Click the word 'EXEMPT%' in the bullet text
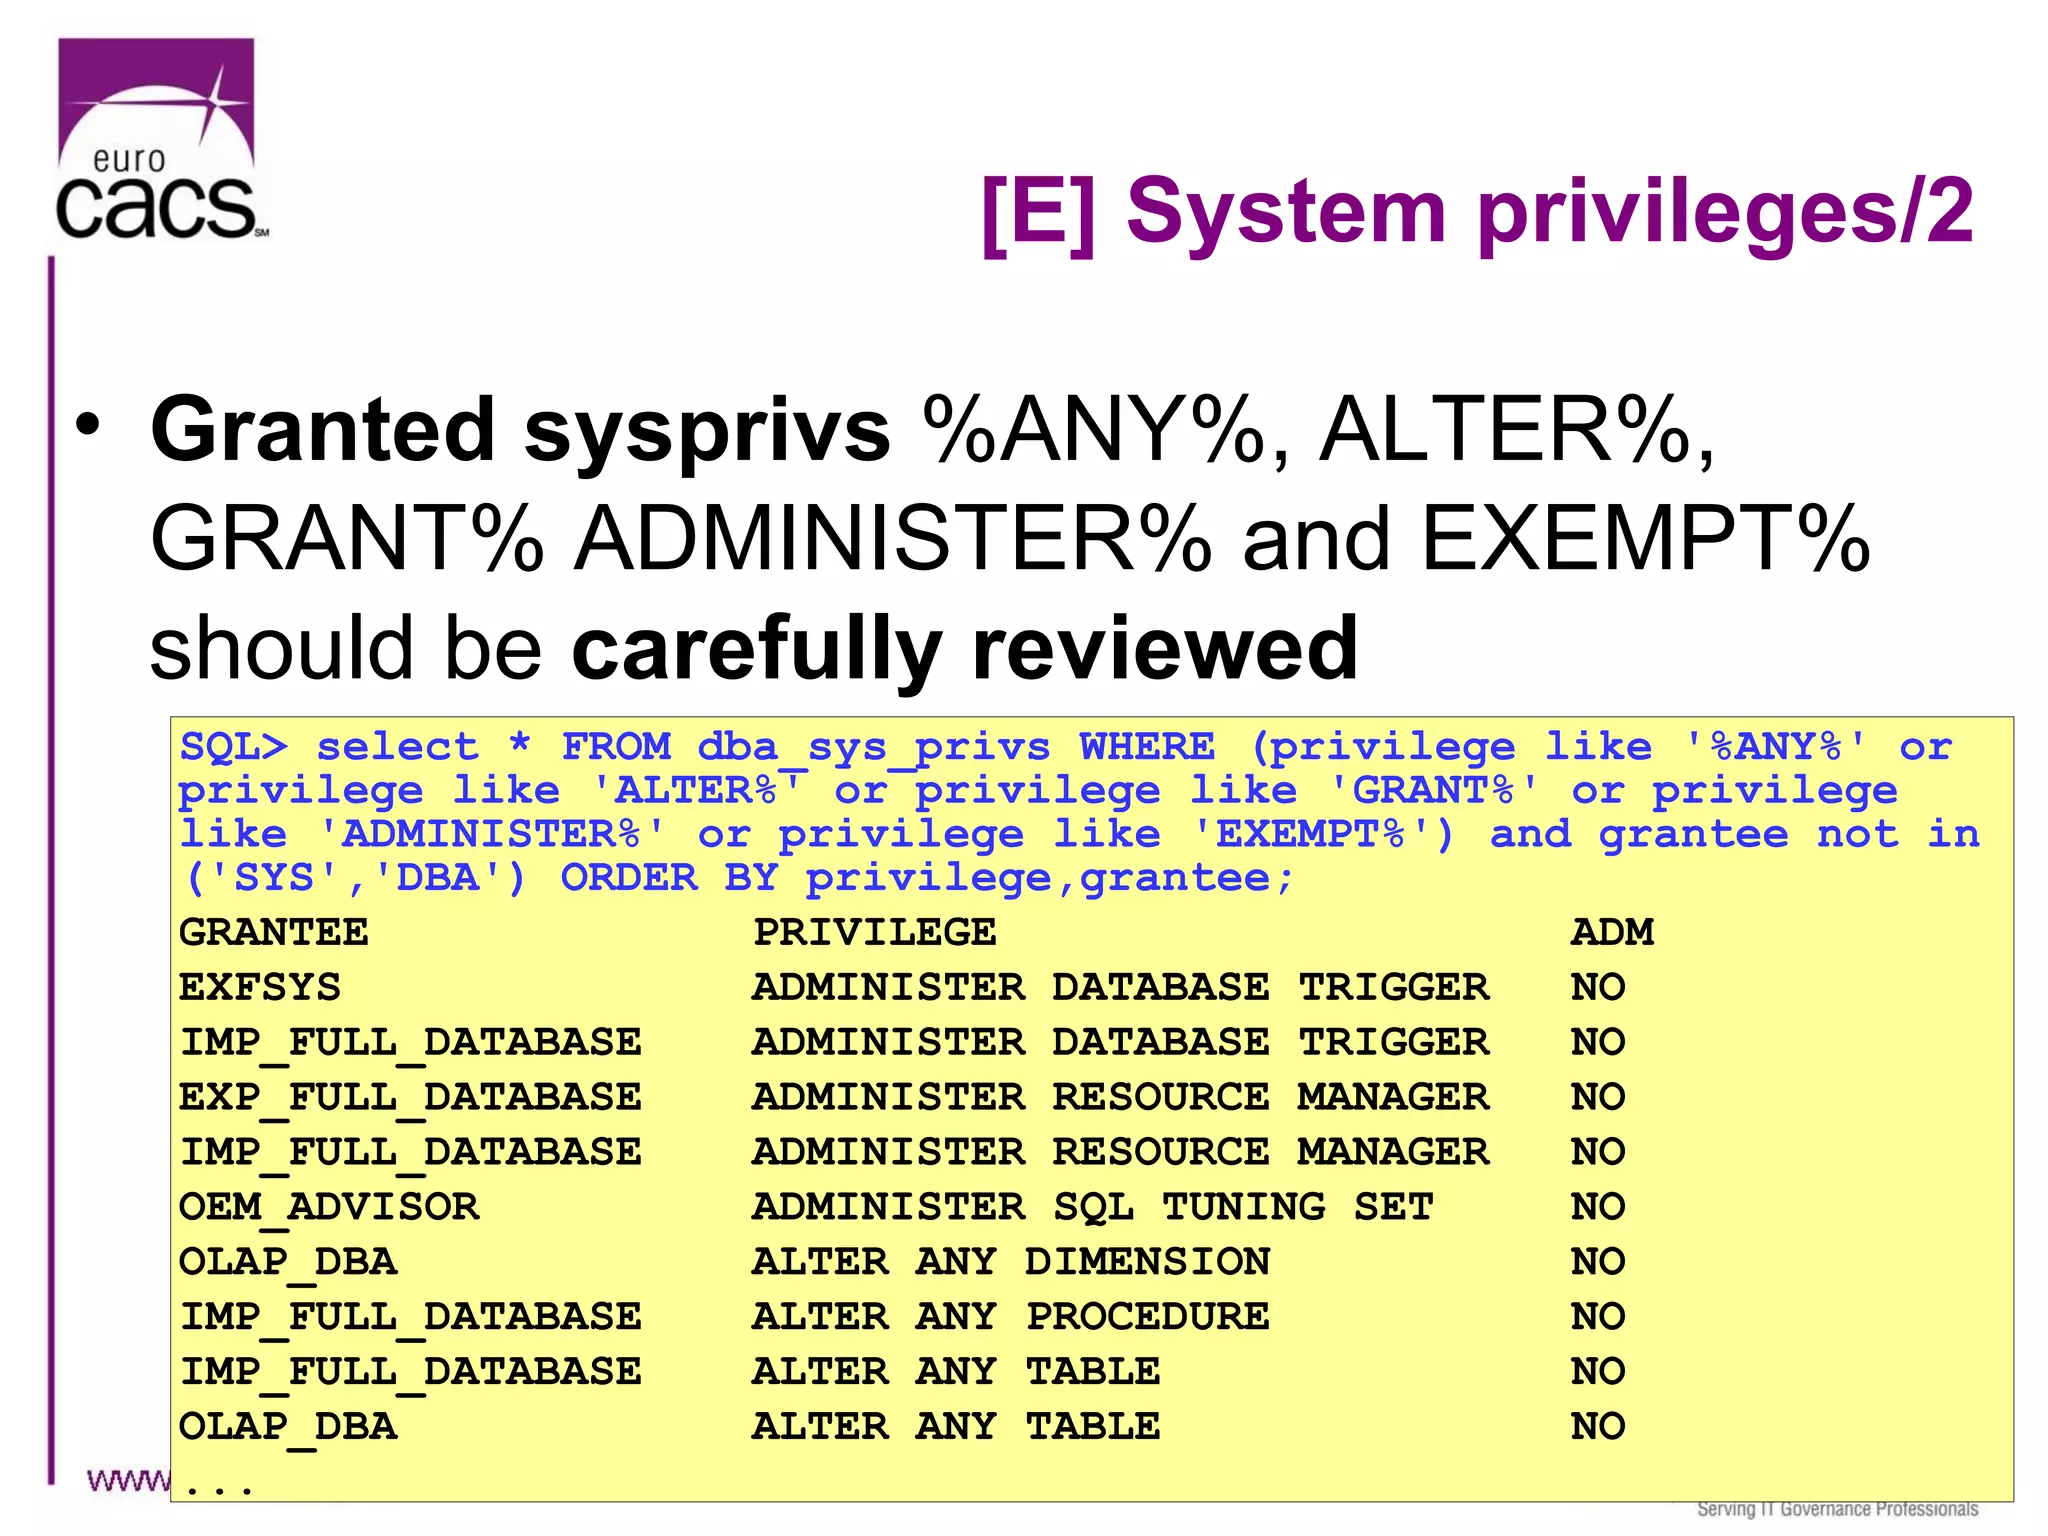 tap(1646, 539)
